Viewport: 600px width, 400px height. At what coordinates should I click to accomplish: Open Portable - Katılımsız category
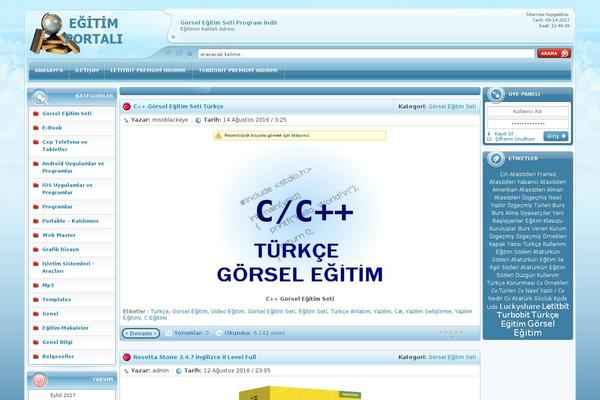[x=70, y=221]
